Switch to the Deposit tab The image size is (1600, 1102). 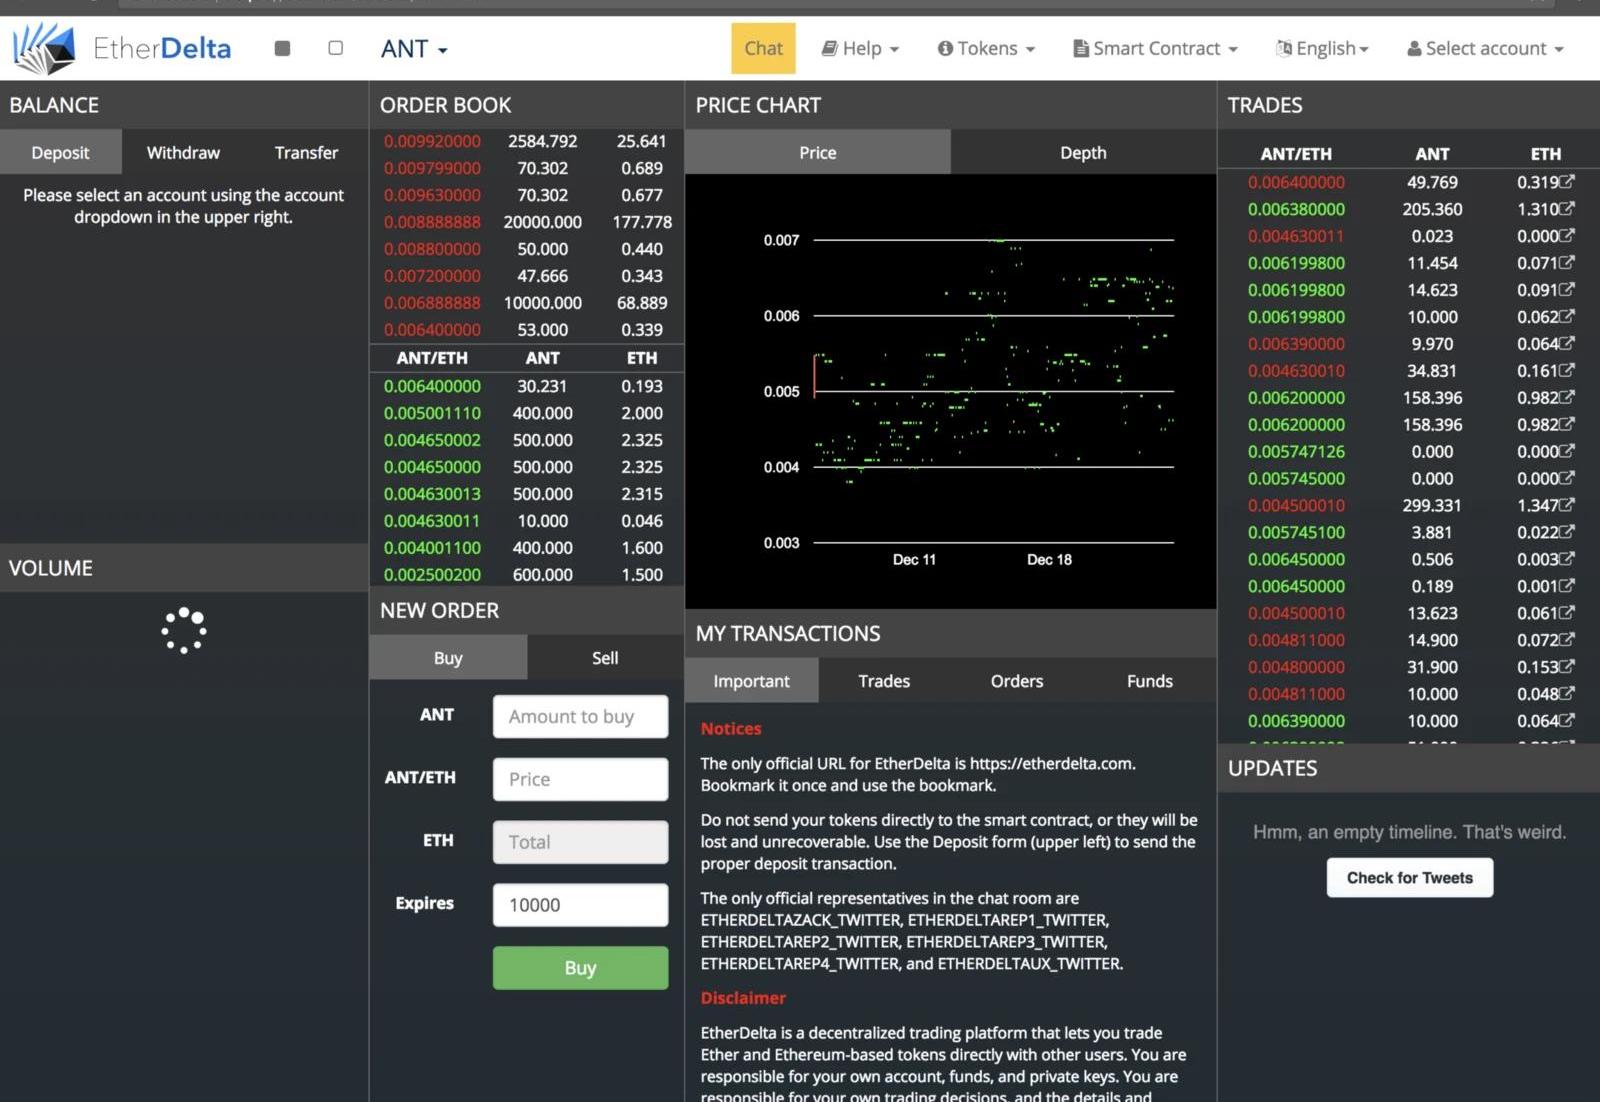point(60,152)
